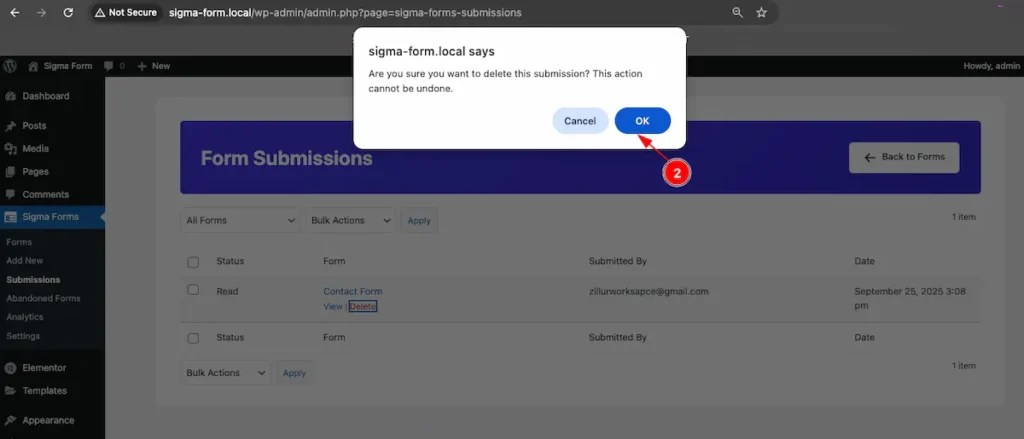Open the Forms submenu item

coord(19,242)
